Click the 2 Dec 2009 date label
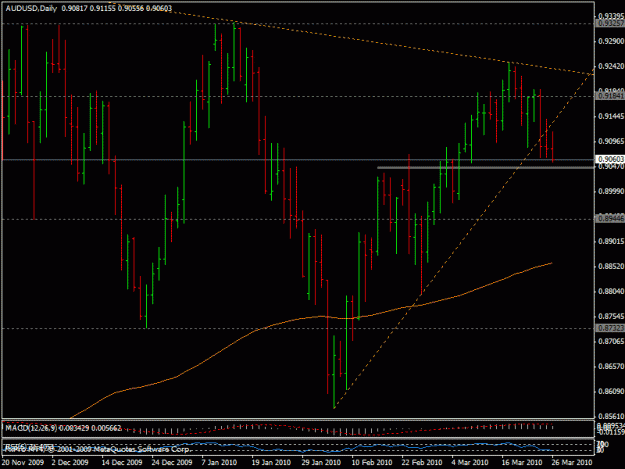 [x=70, y=462]
